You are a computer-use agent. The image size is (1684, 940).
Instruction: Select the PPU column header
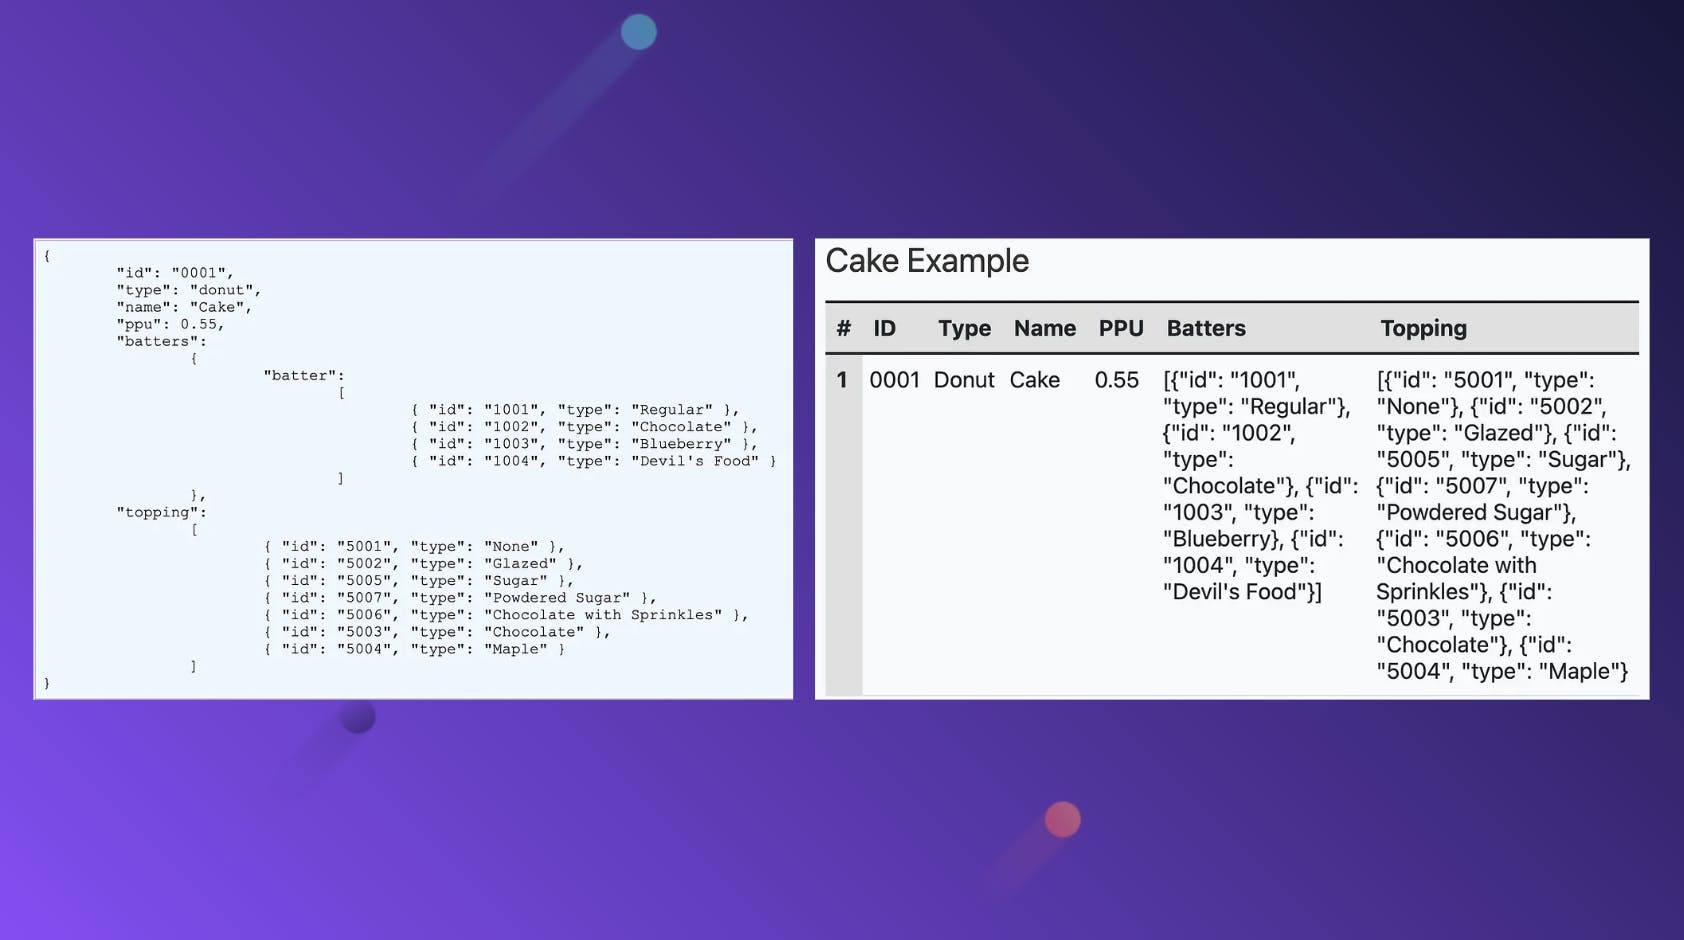[1120, 328]
